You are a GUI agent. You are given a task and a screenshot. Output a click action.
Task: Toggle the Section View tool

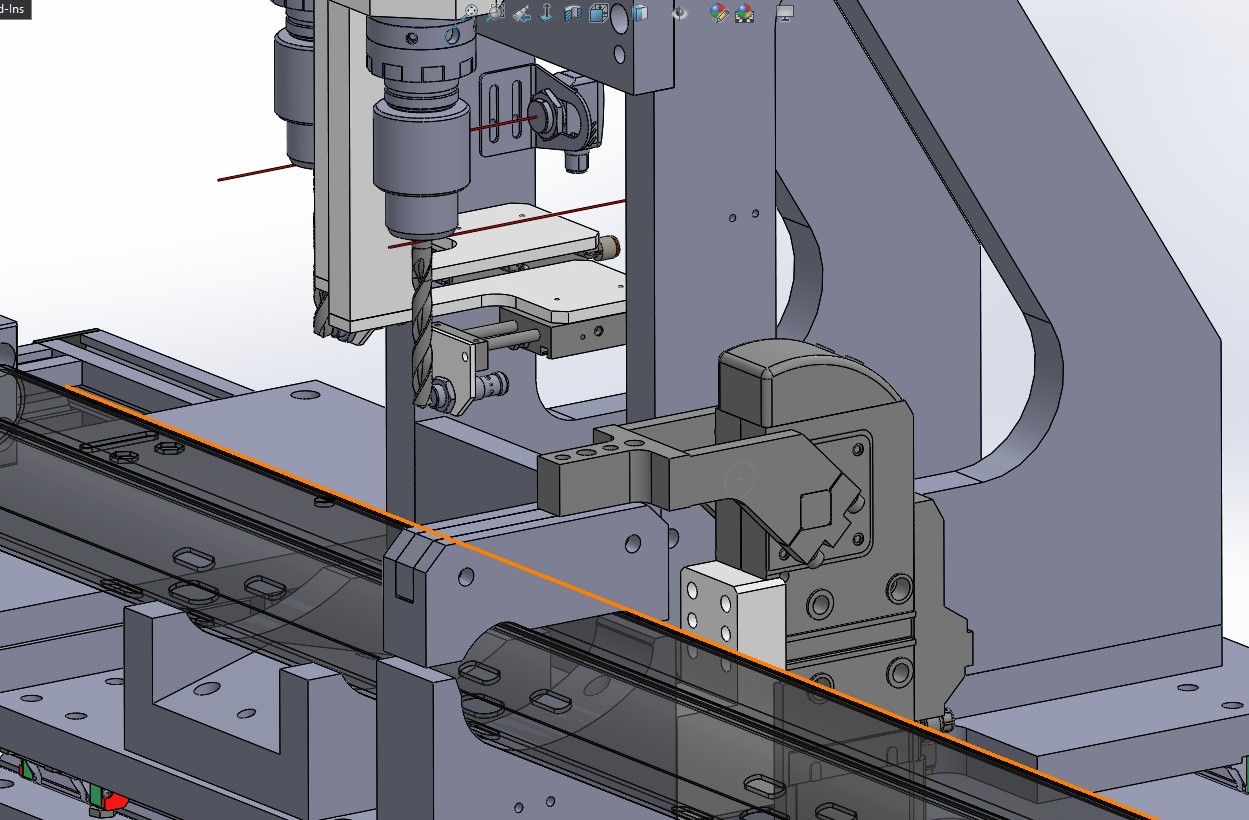(x=573, y=12)
